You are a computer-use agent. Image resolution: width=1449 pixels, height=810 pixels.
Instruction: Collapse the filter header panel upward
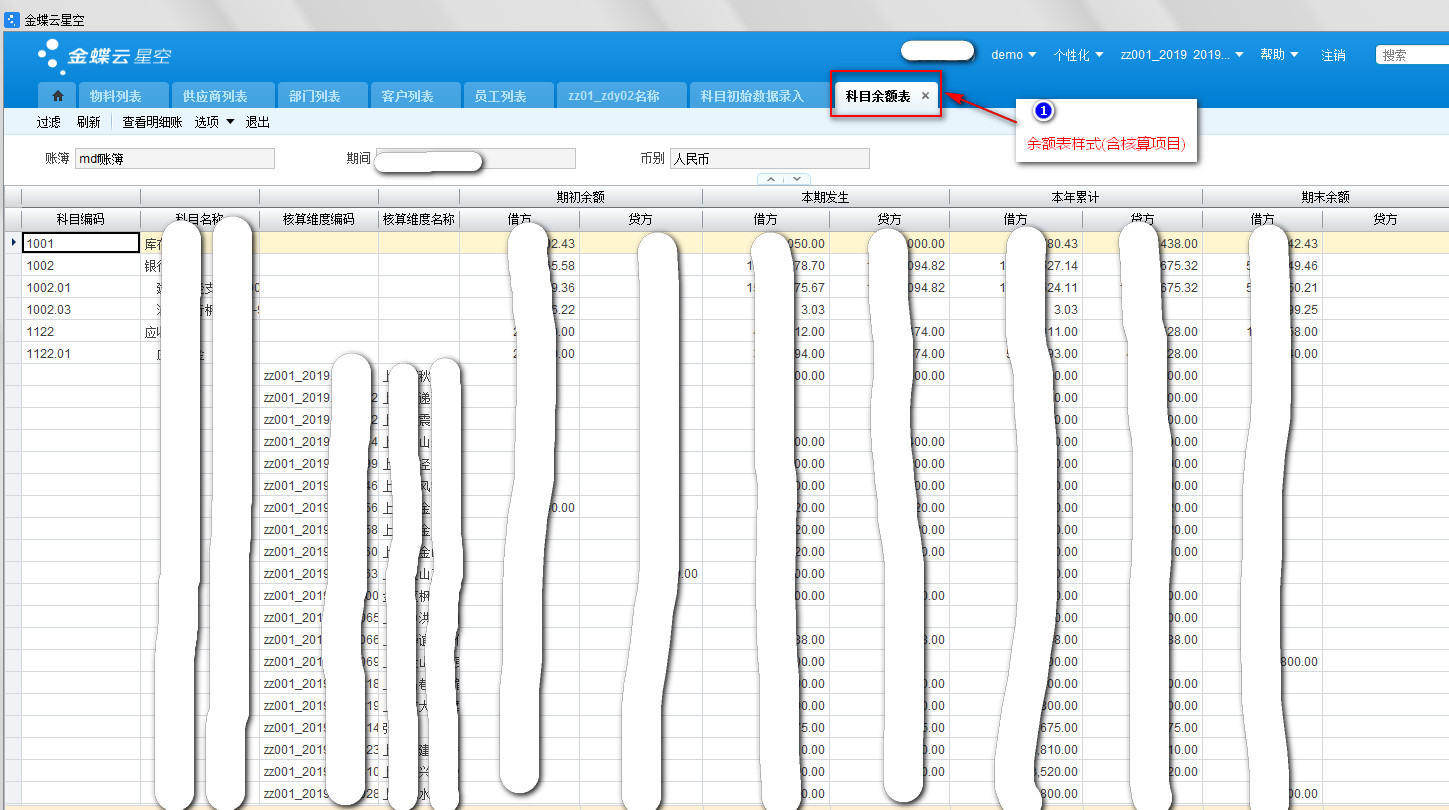click(769, 178)
